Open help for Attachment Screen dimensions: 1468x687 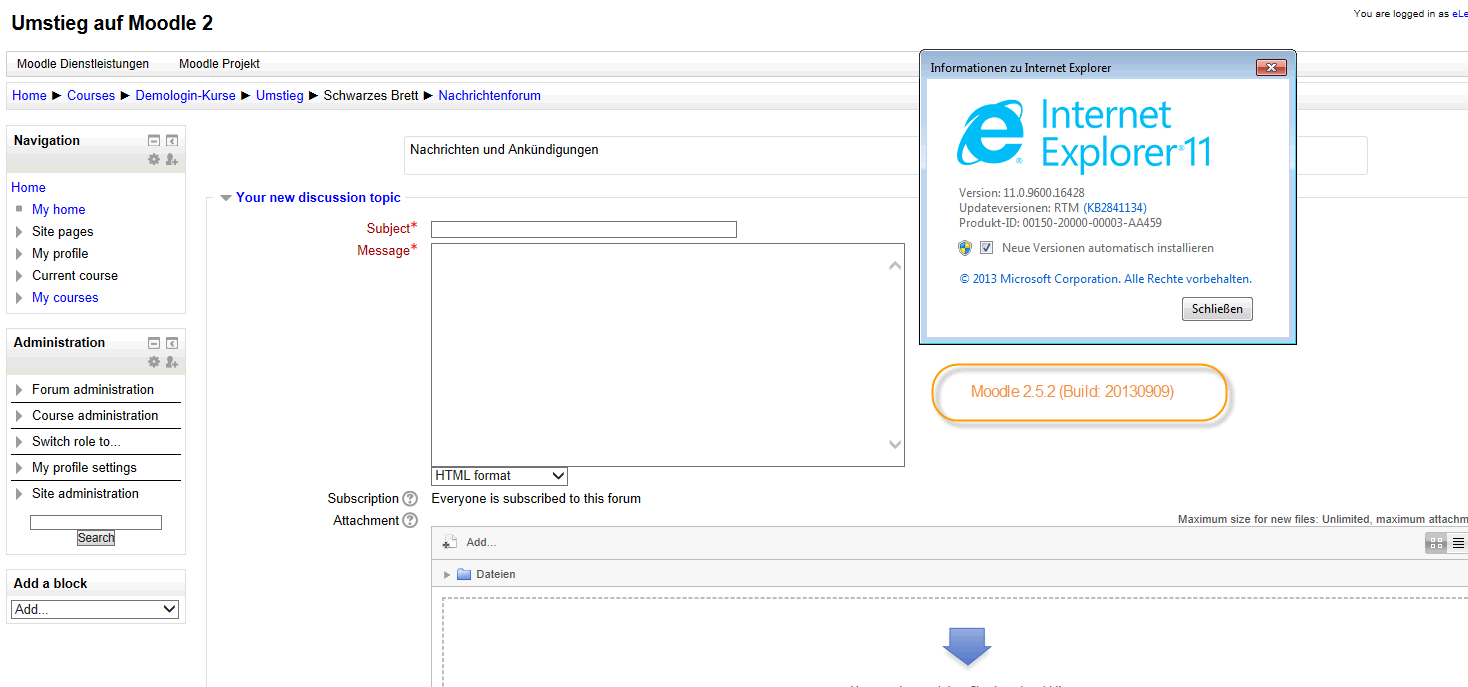[x=410, y=520]
